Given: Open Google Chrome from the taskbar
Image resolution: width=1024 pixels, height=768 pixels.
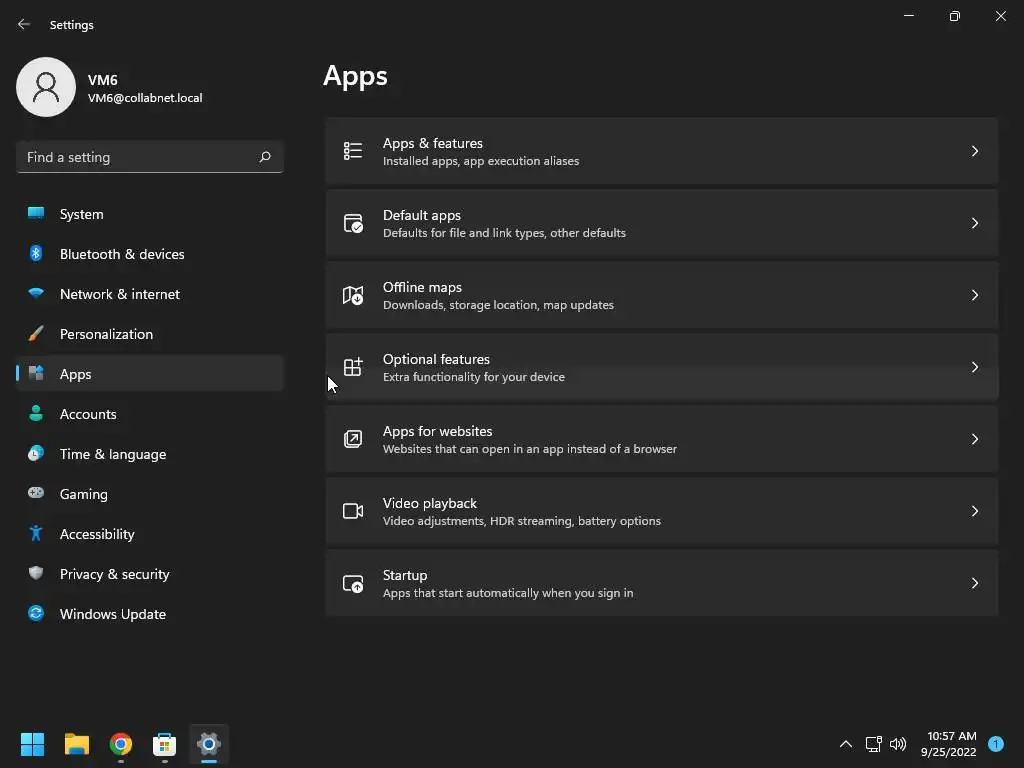Looking at the screenshot, I should [121, 744].
